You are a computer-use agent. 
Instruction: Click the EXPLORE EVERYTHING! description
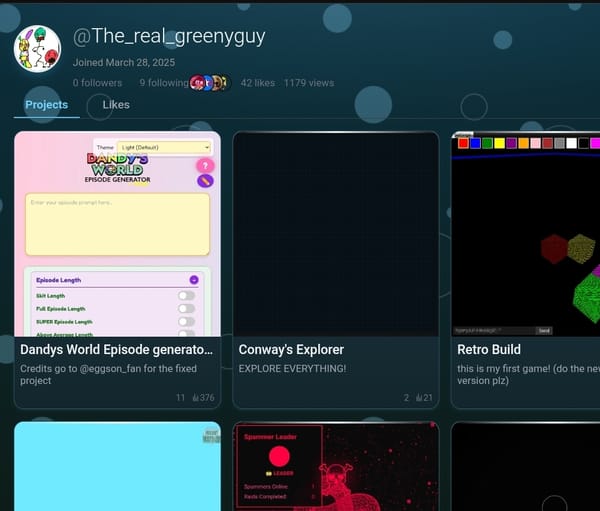point(292,369)
